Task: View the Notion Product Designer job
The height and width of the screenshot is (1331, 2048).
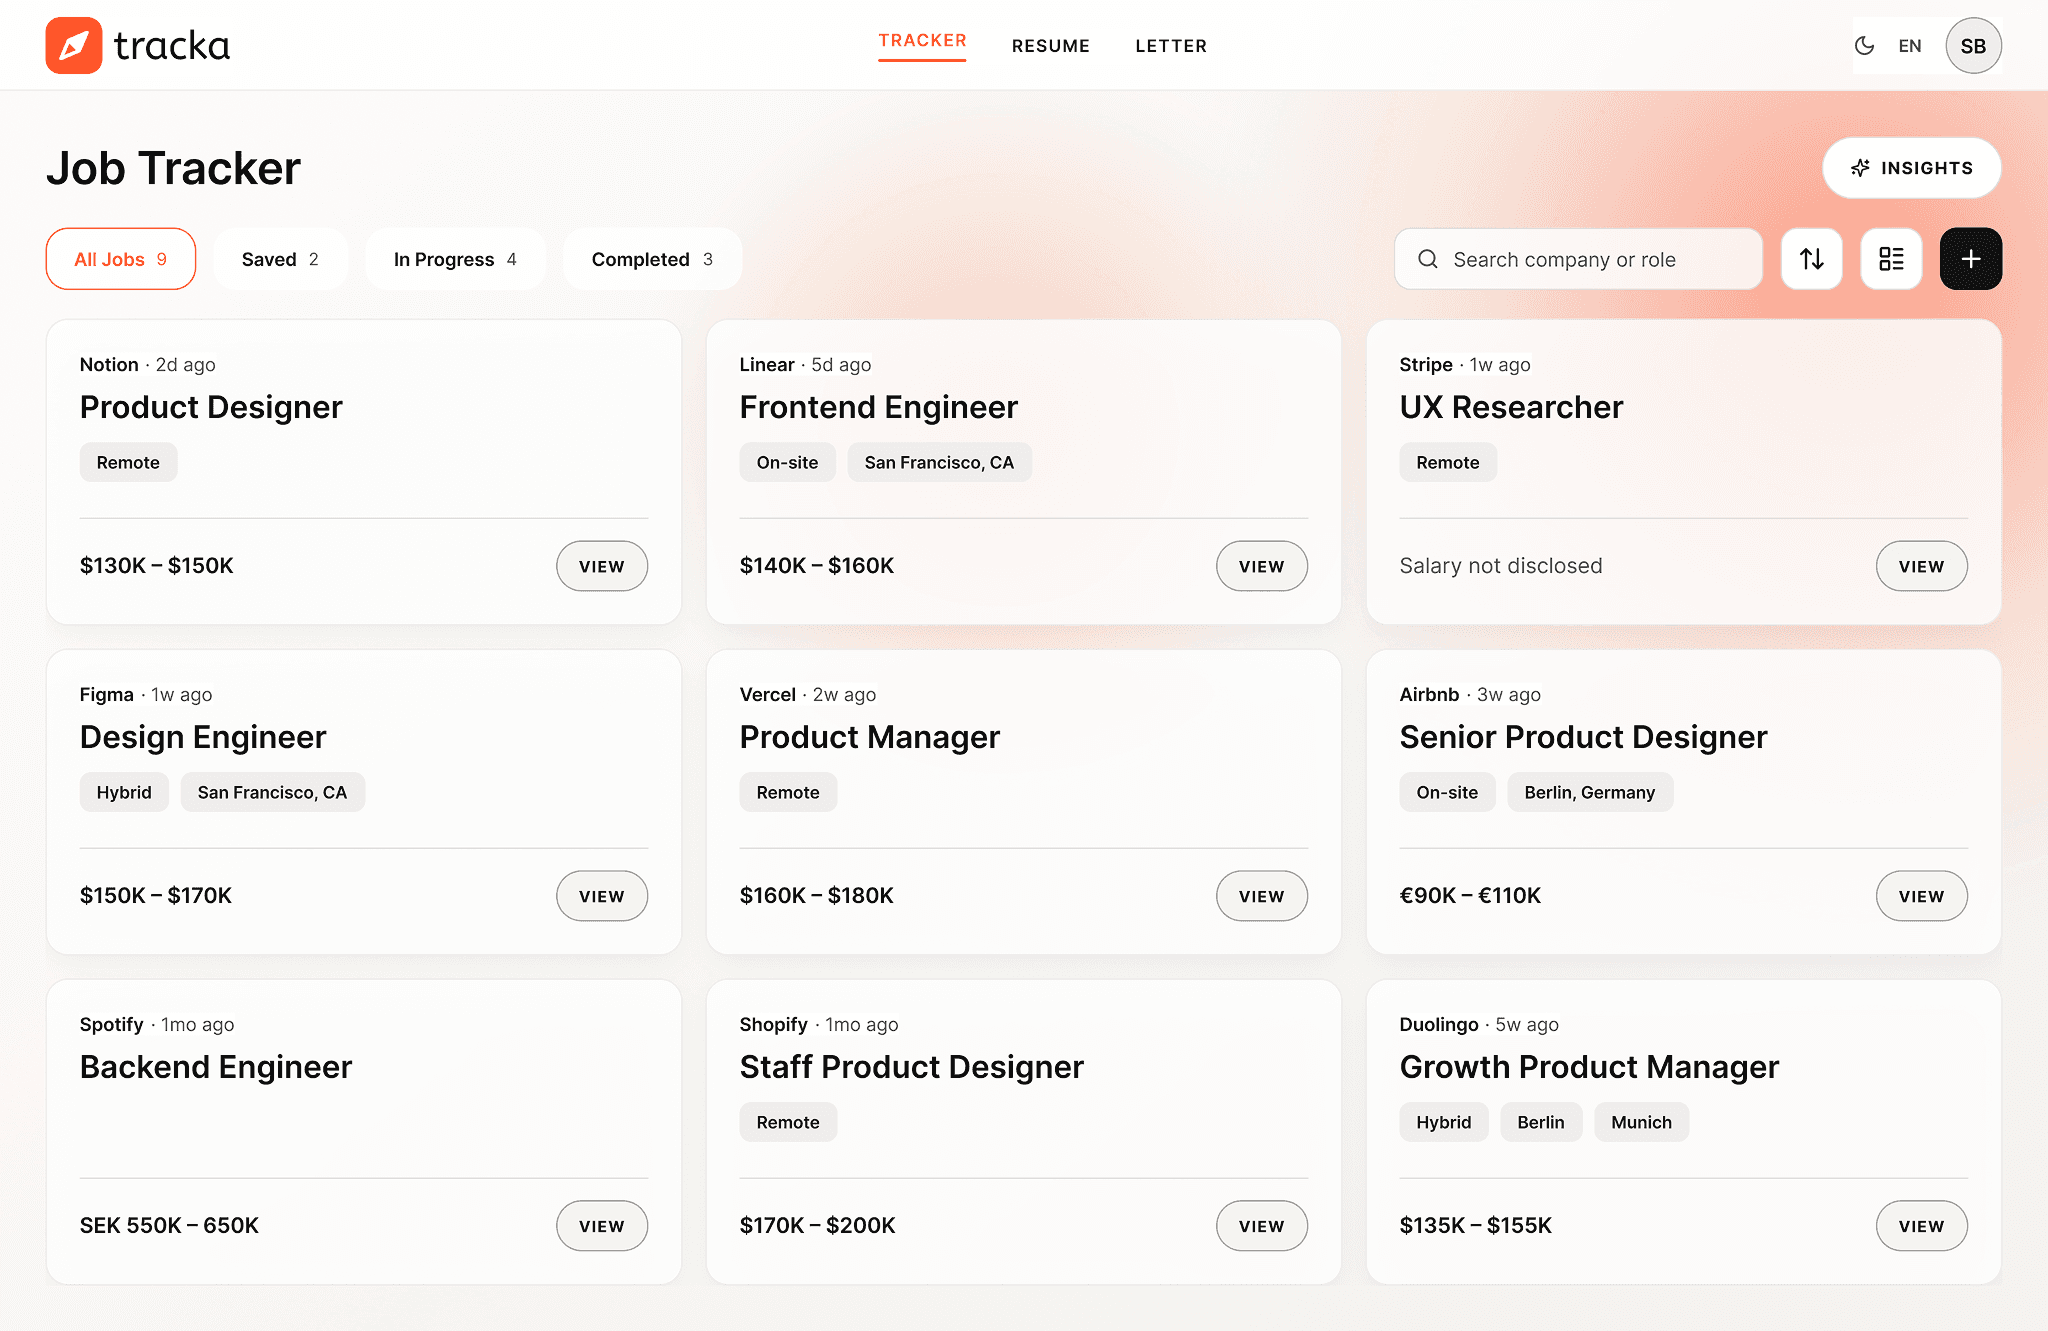Action: (x=602, y=566)
